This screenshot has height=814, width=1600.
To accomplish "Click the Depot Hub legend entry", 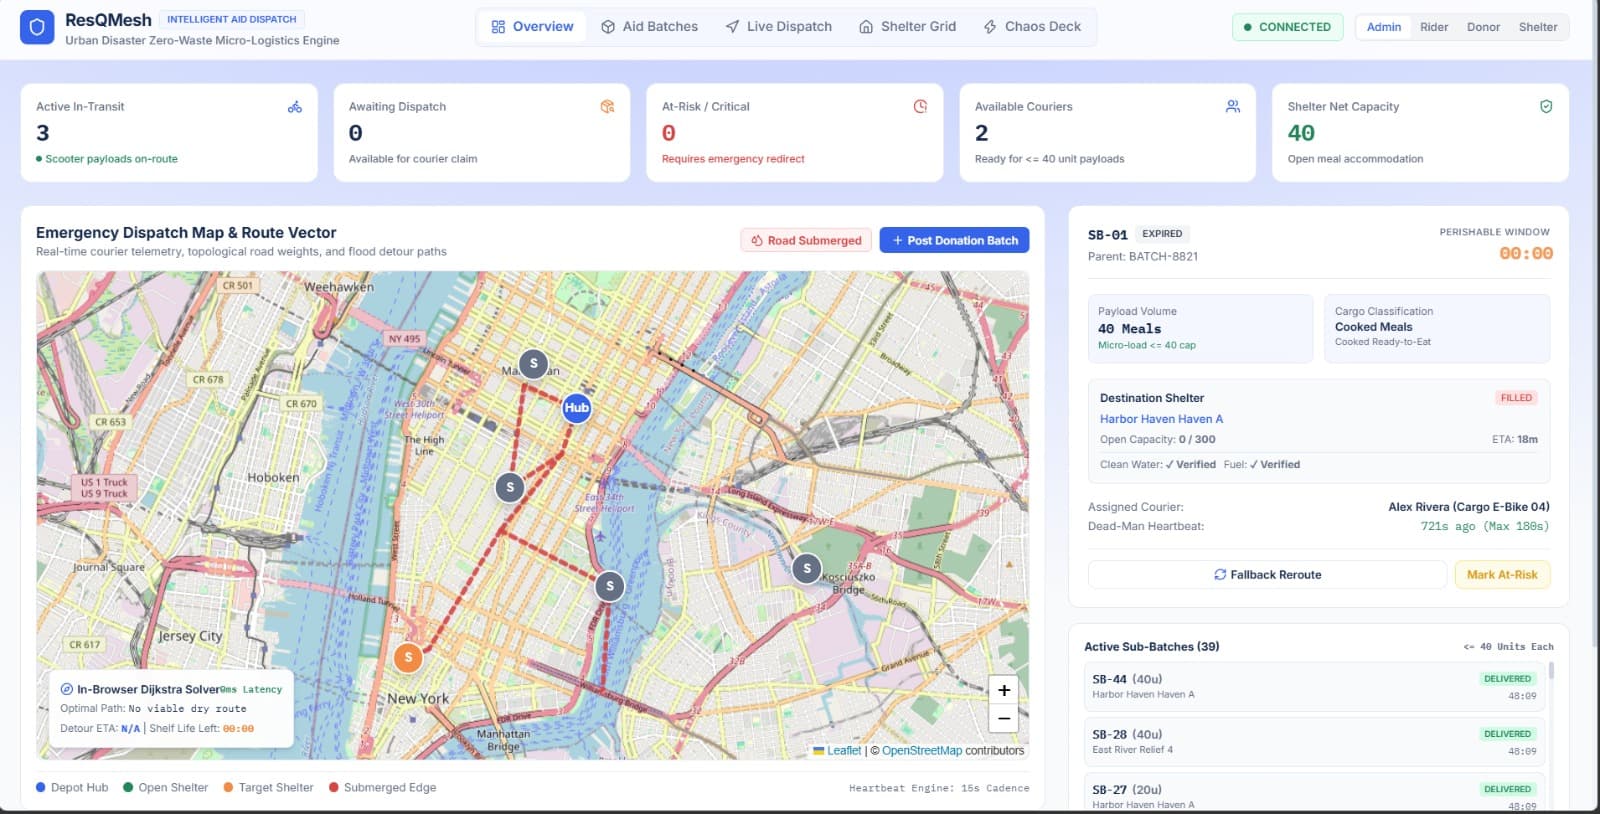I will (72, 788).
